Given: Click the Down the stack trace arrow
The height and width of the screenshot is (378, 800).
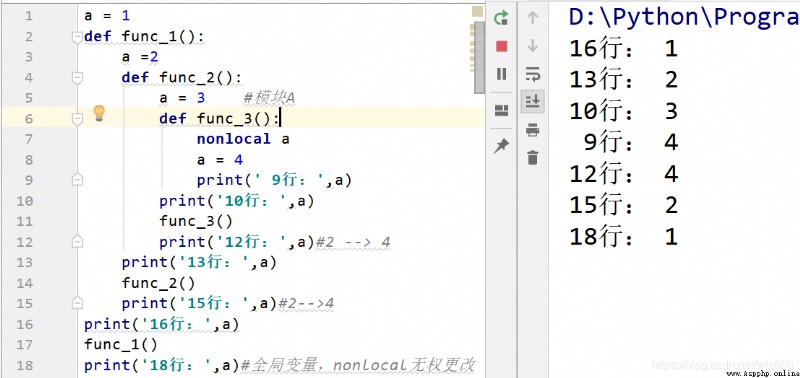Looking at the screenshot, I should [x=533, y=46].
